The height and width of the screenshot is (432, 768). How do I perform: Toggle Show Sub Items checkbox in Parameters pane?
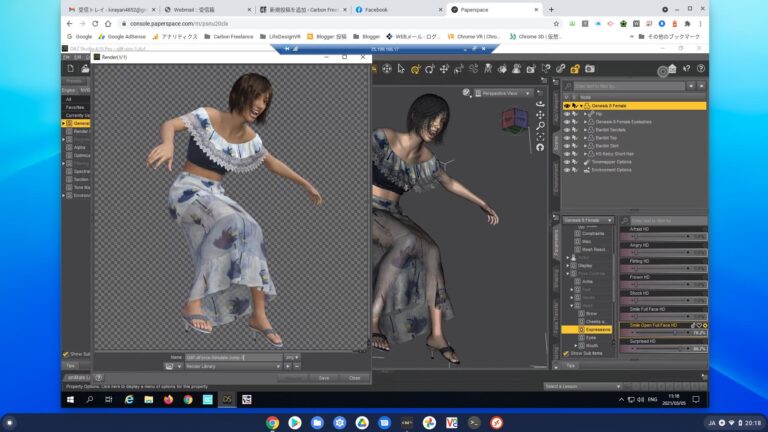[x=566, y=353]
